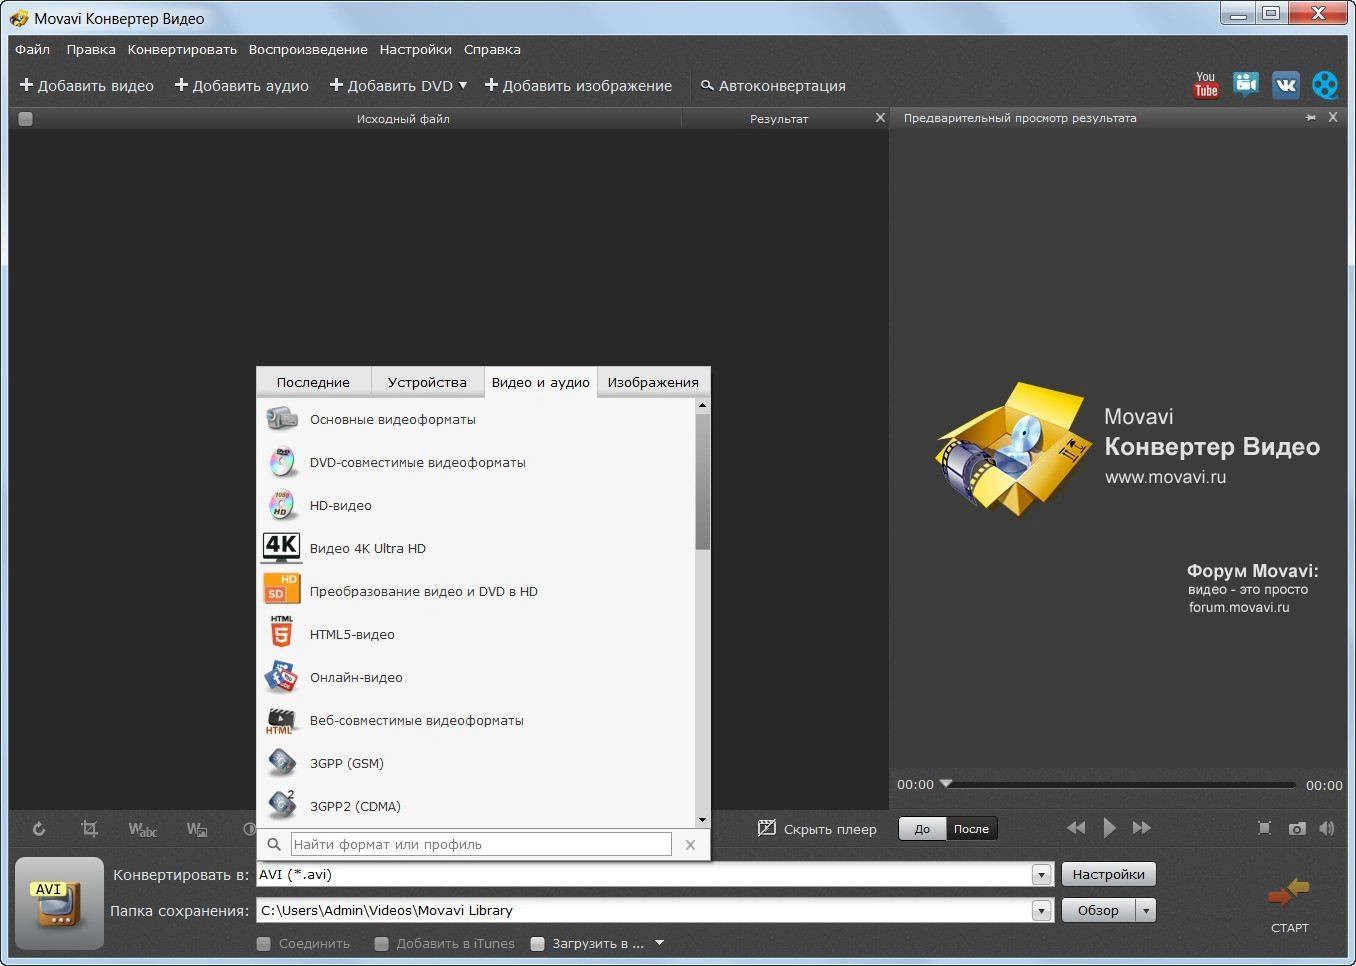Select Веб-совместимые видеоформаты group
Screen dimensions: 1356x966
[x=476, y=720]
